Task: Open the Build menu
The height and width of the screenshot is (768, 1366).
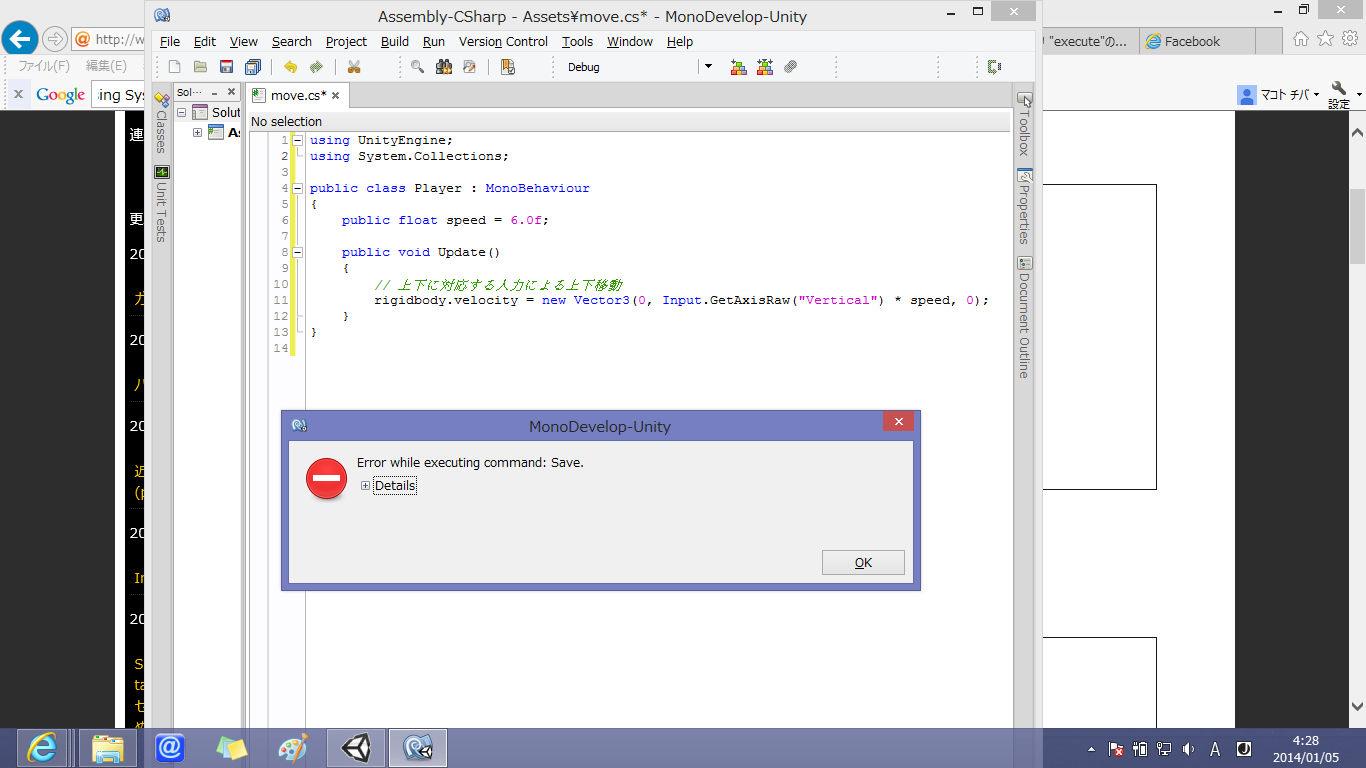Action: [395, 41]
